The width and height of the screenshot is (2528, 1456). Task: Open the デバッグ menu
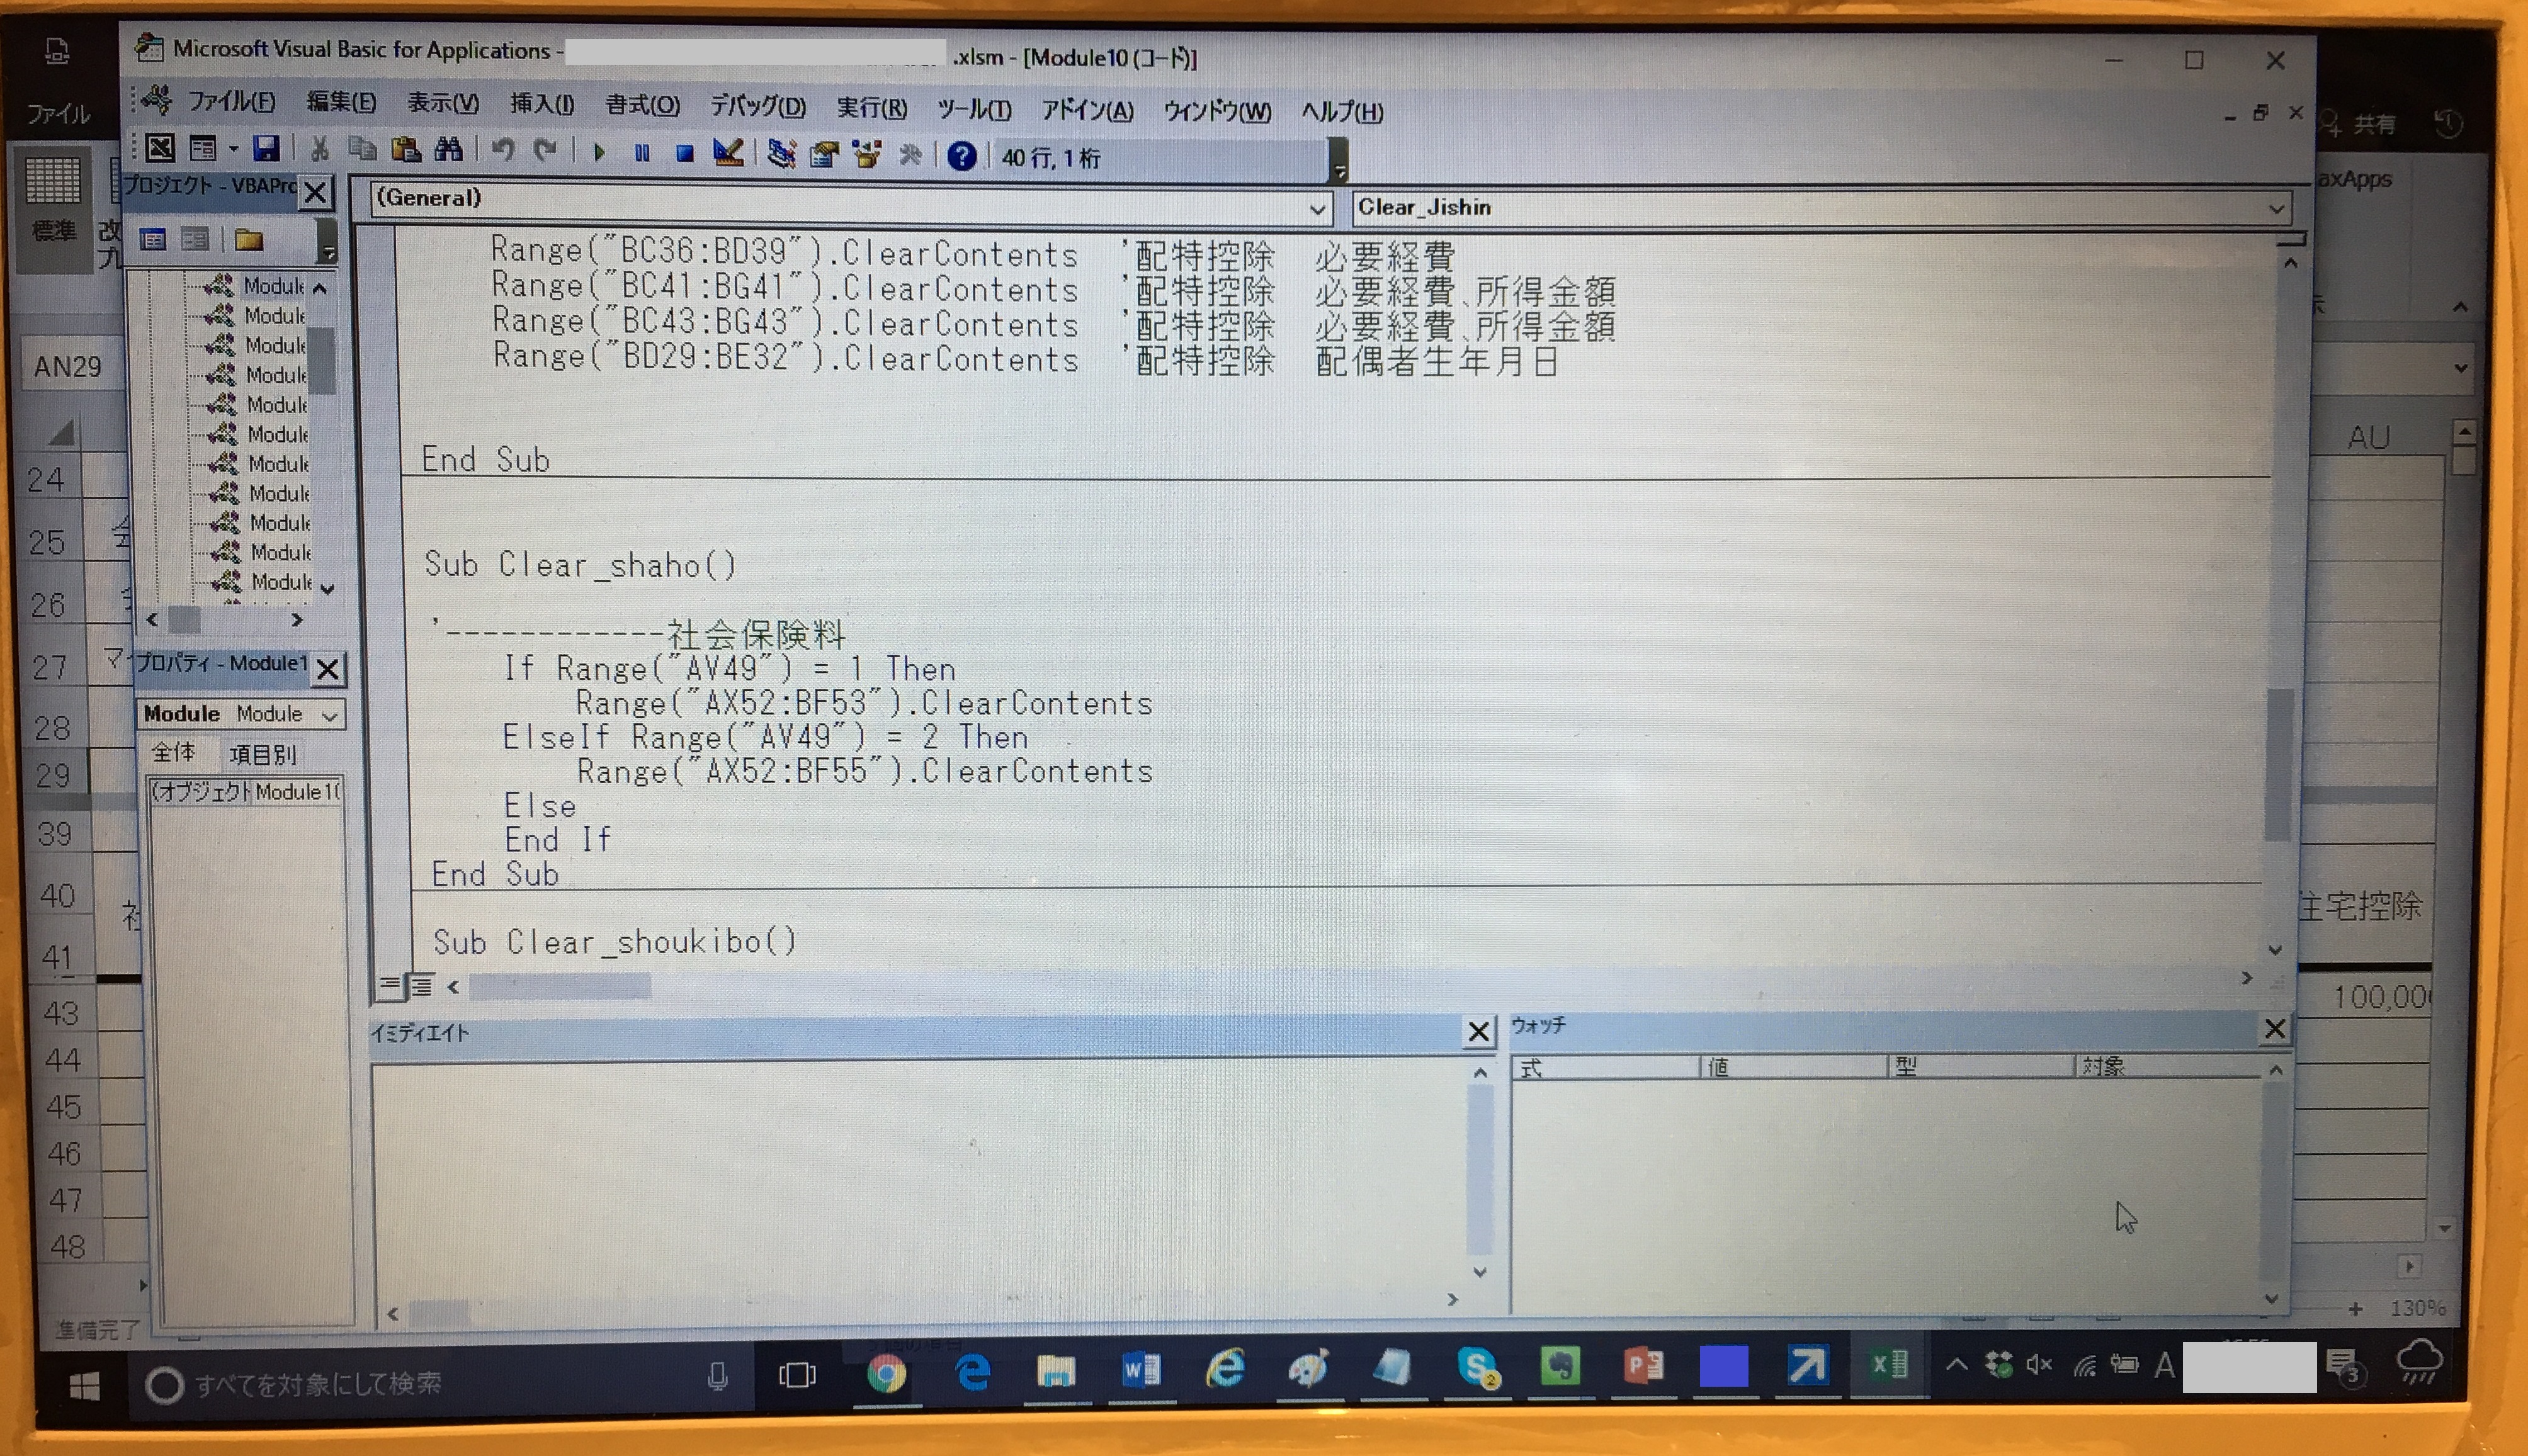(x=757, y=108)
